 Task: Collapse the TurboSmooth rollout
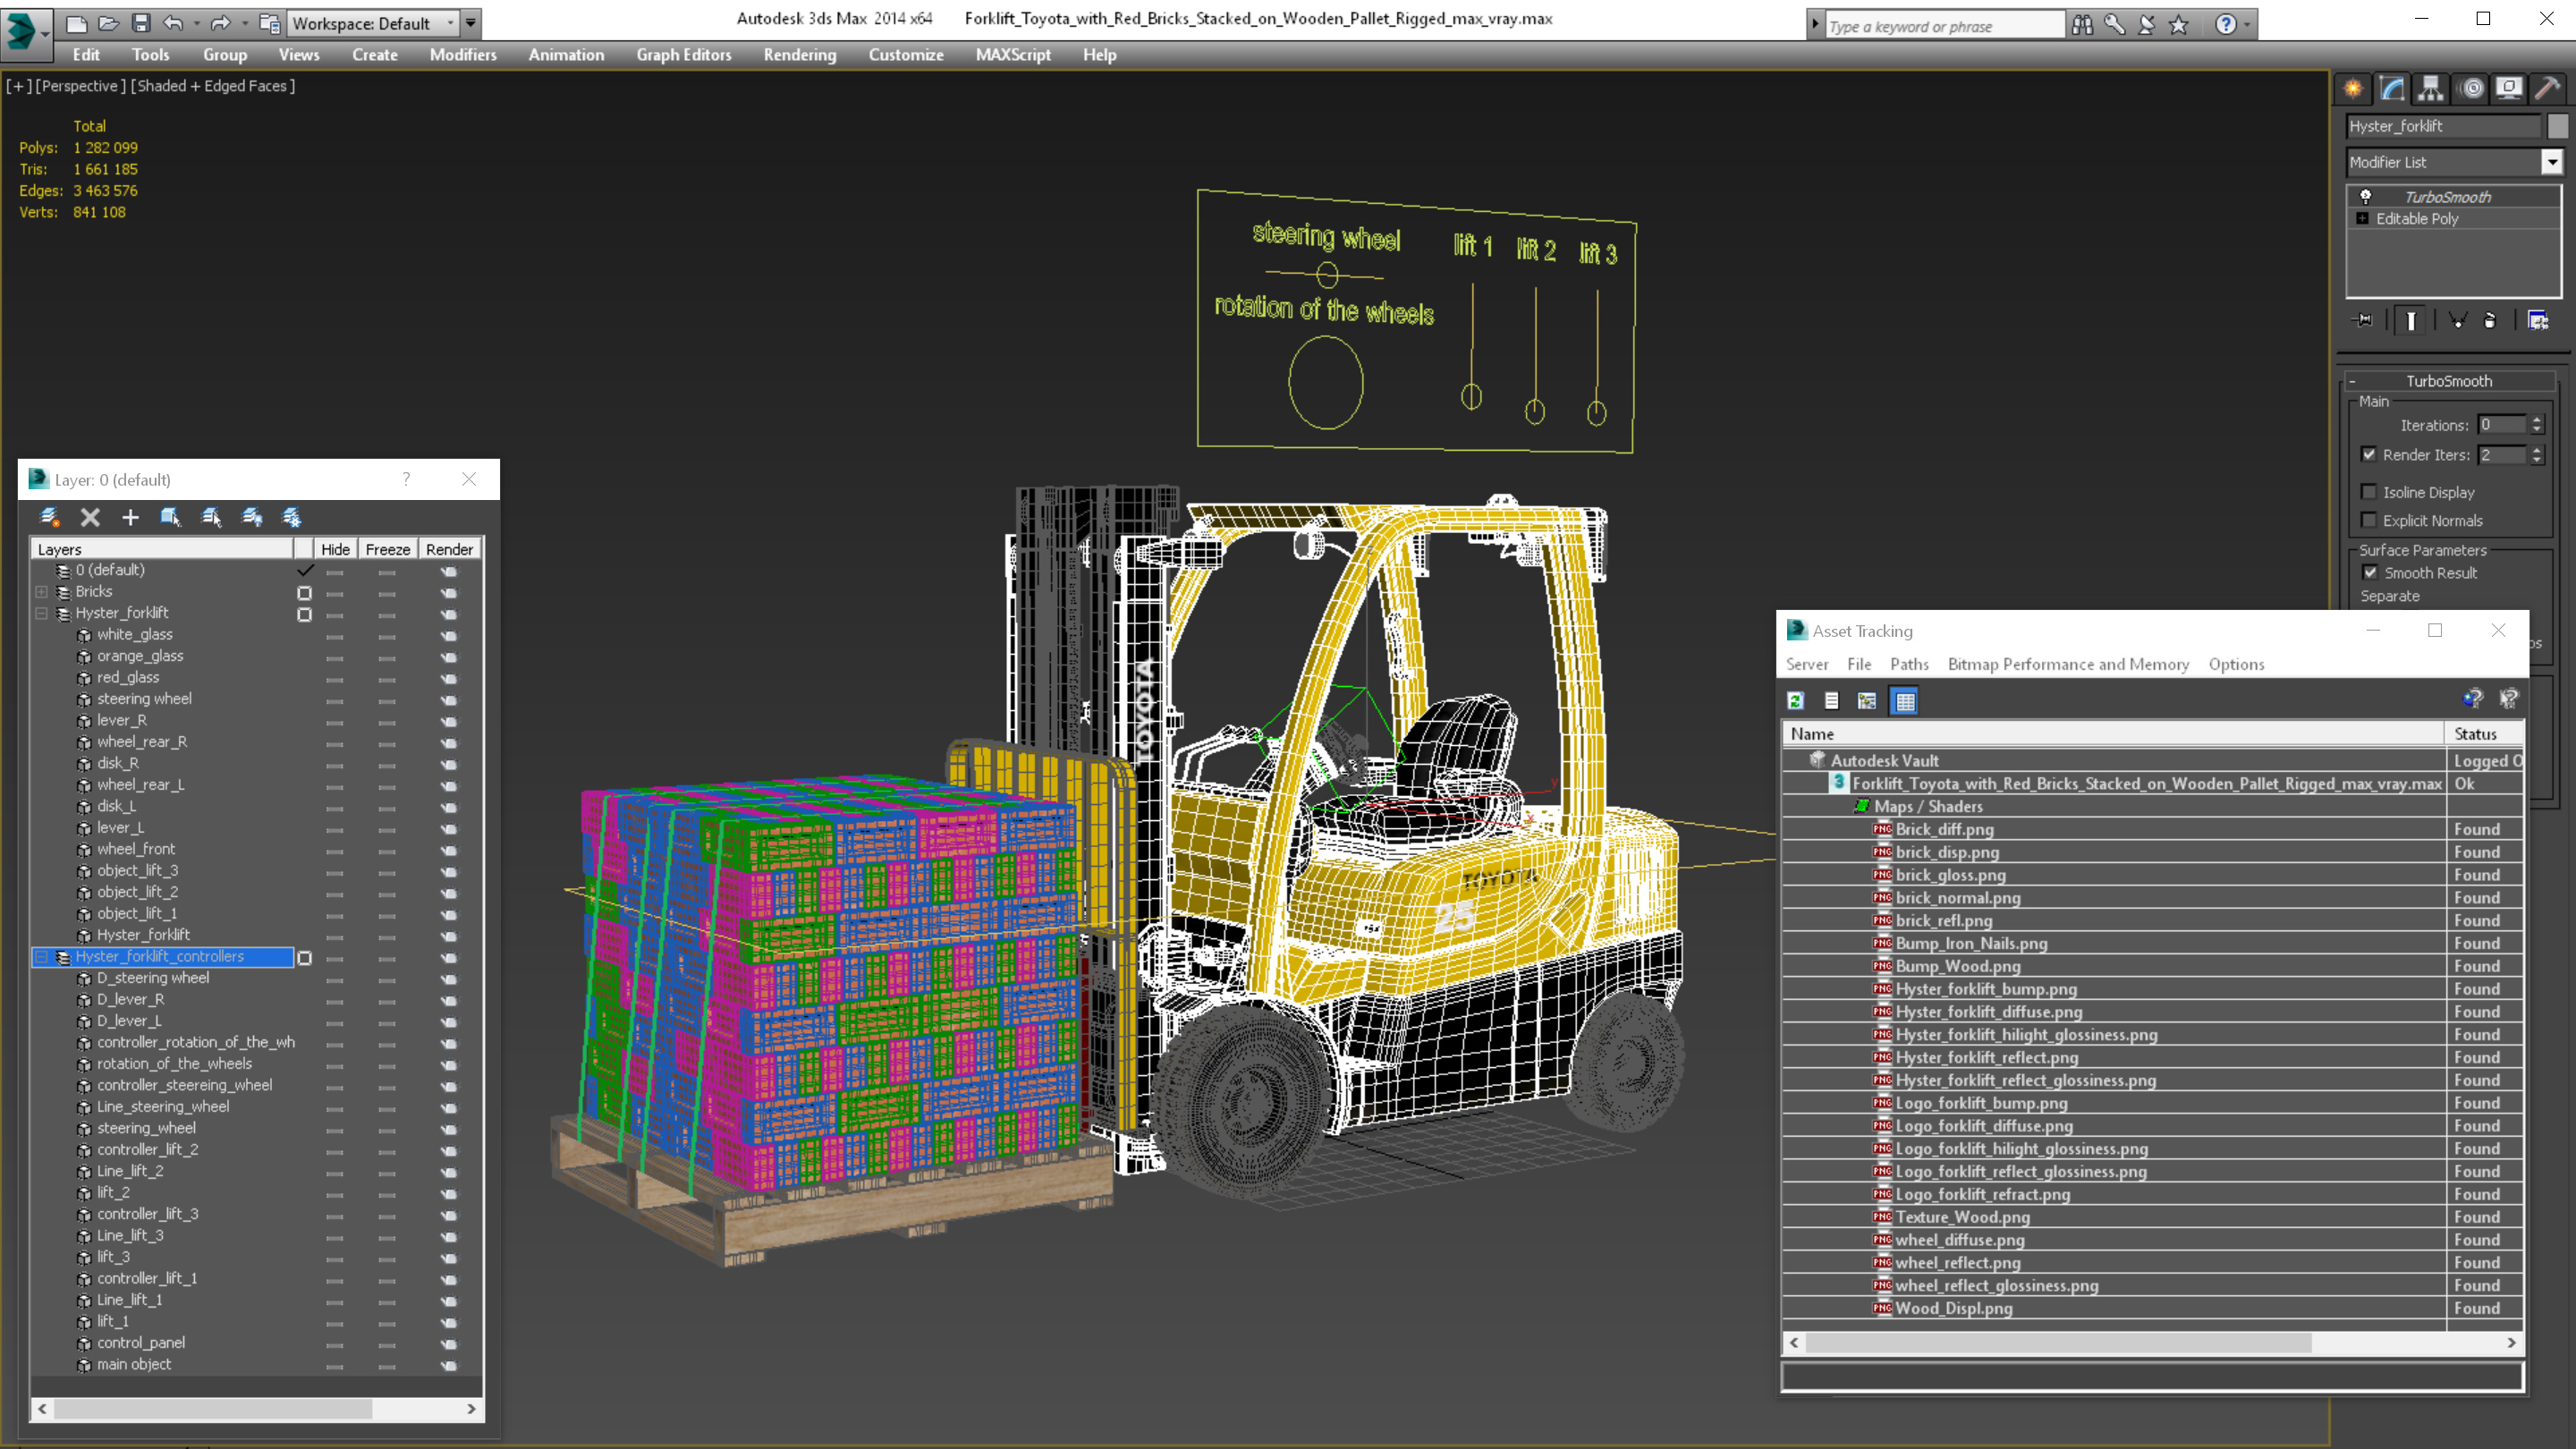[2449, 381]
